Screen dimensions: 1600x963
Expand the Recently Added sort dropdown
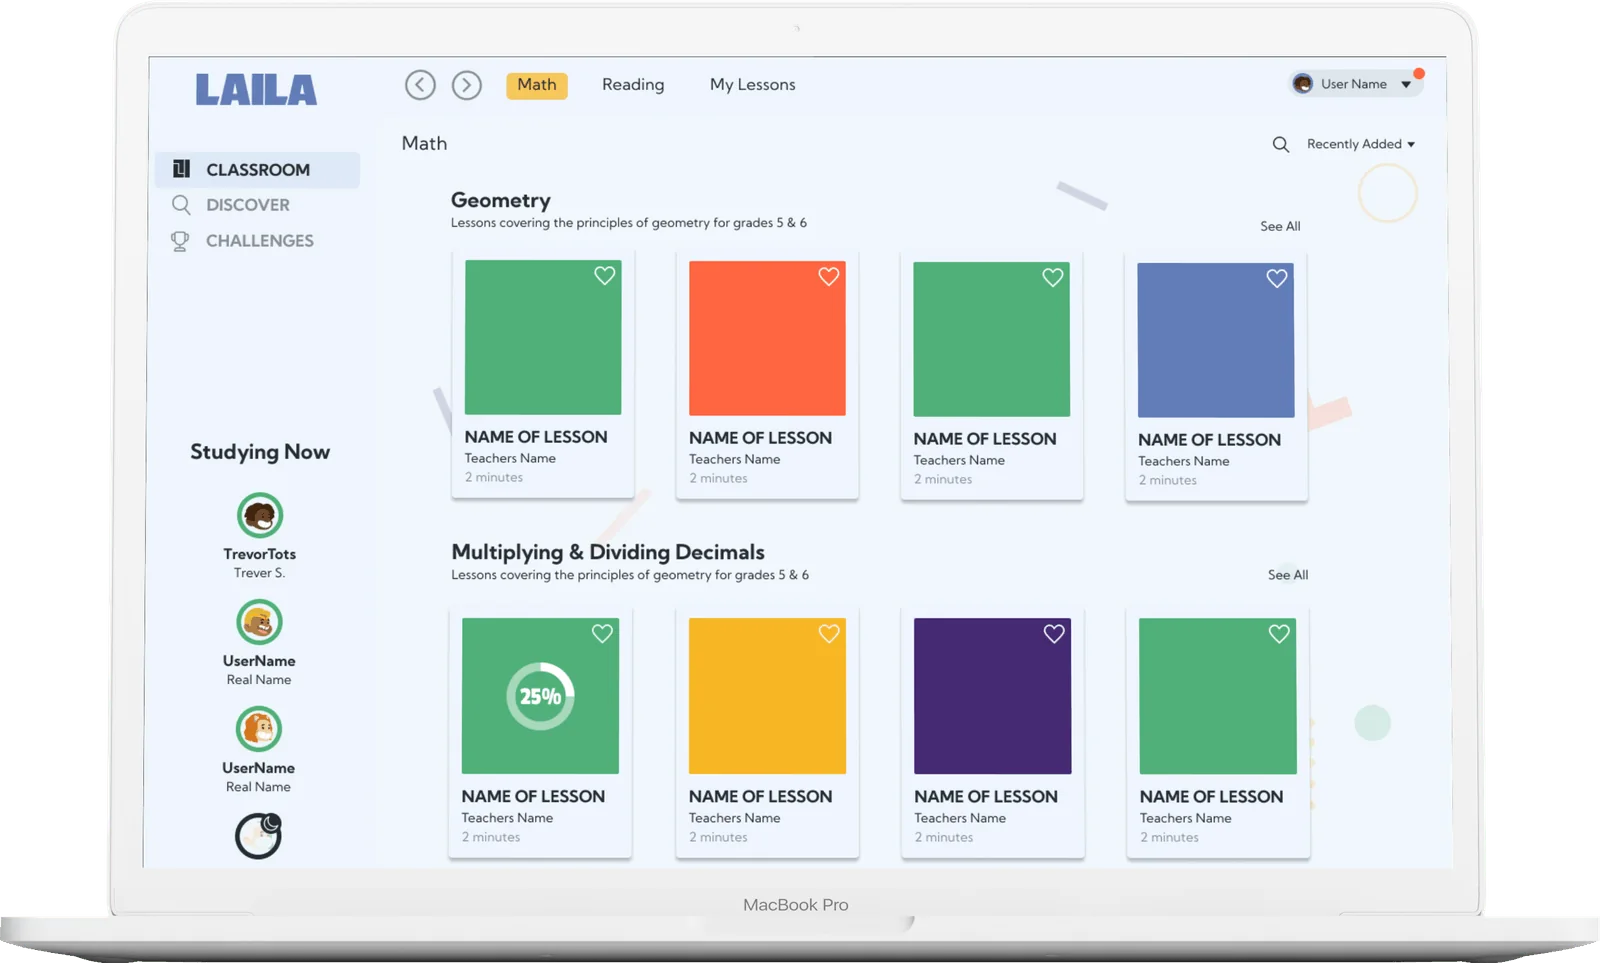1361,144
